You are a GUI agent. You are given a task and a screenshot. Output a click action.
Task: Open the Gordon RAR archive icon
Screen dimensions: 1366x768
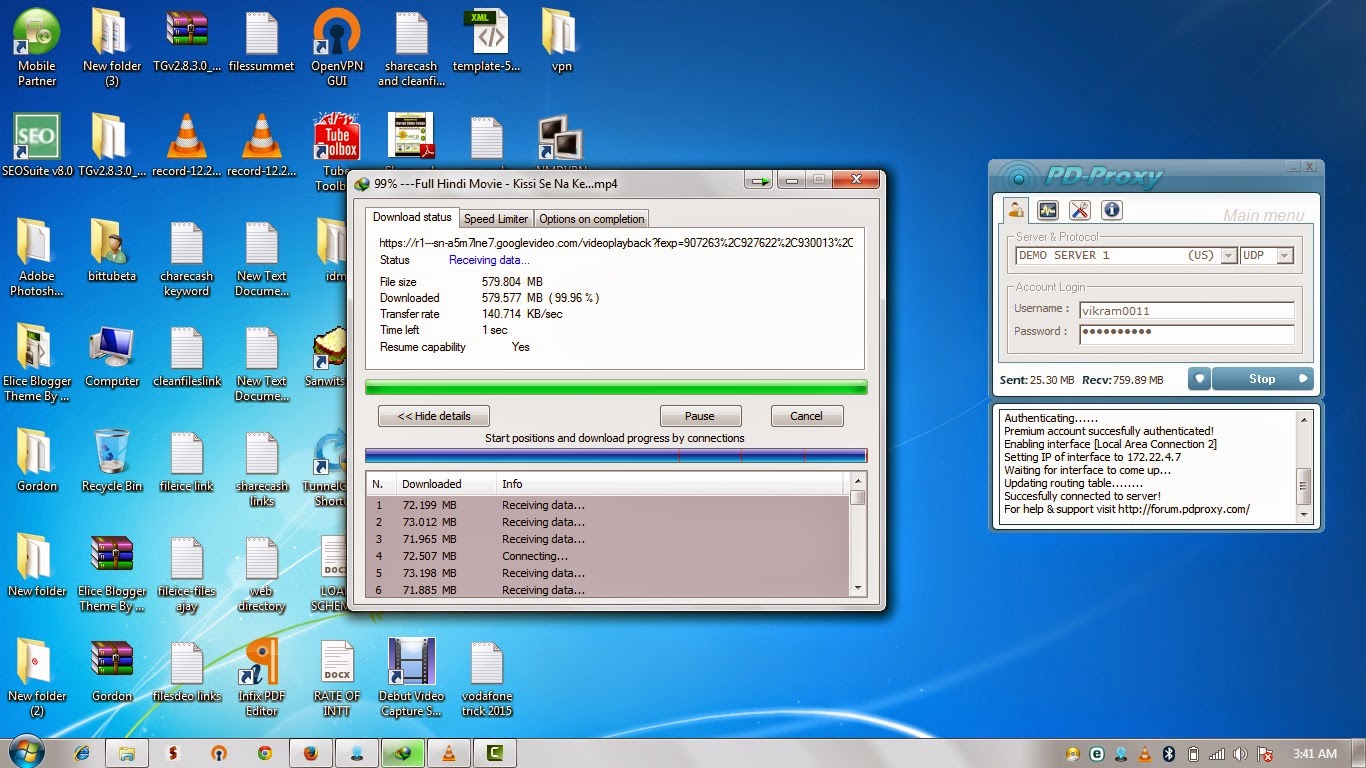[112, 671]
